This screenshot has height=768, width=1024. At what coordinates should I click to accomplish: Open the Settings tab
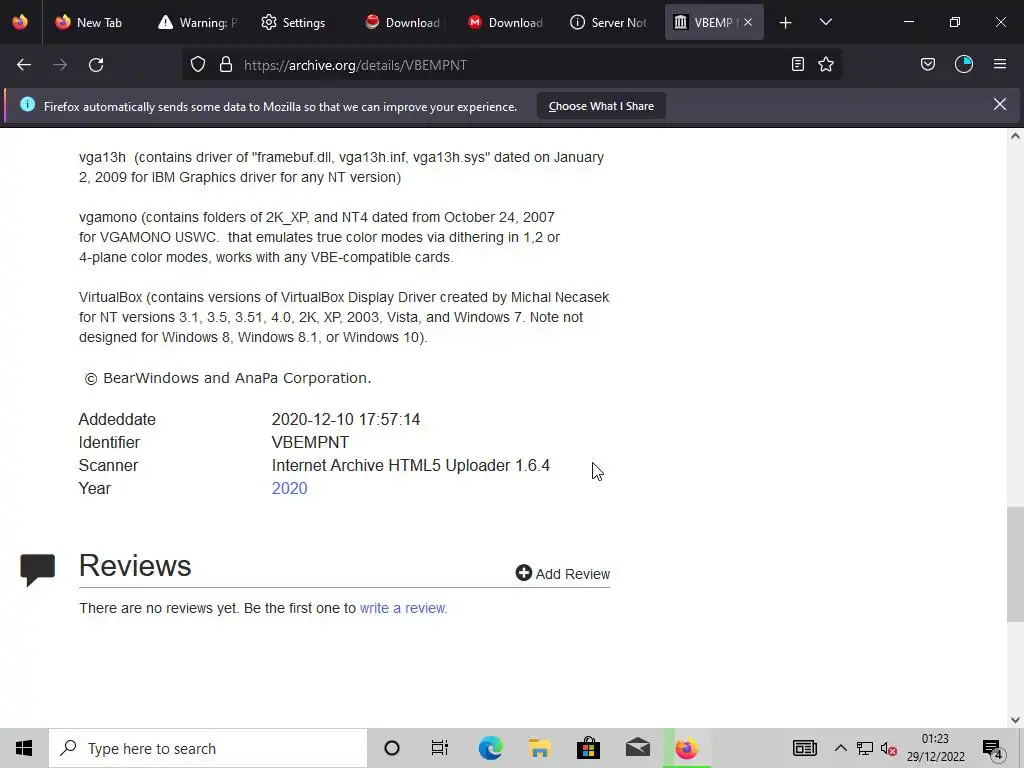pyautogui.click(x=293, y=22)
